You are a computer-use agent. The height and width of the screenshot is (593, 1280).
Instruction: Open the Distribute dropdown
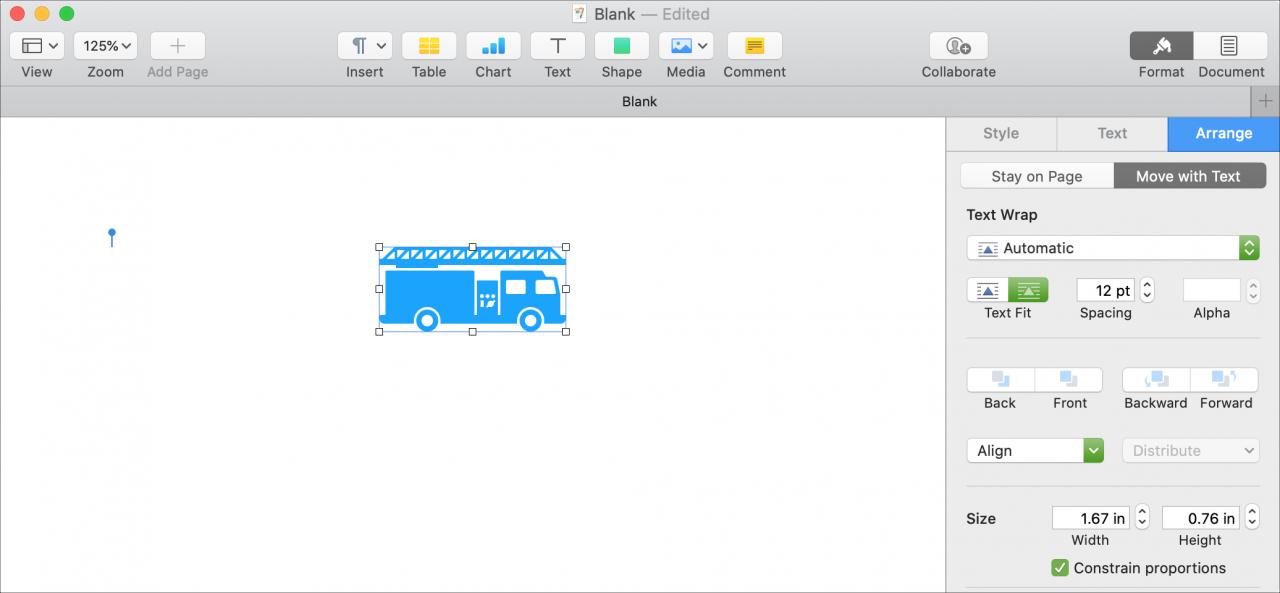(x=1191, y=451)
